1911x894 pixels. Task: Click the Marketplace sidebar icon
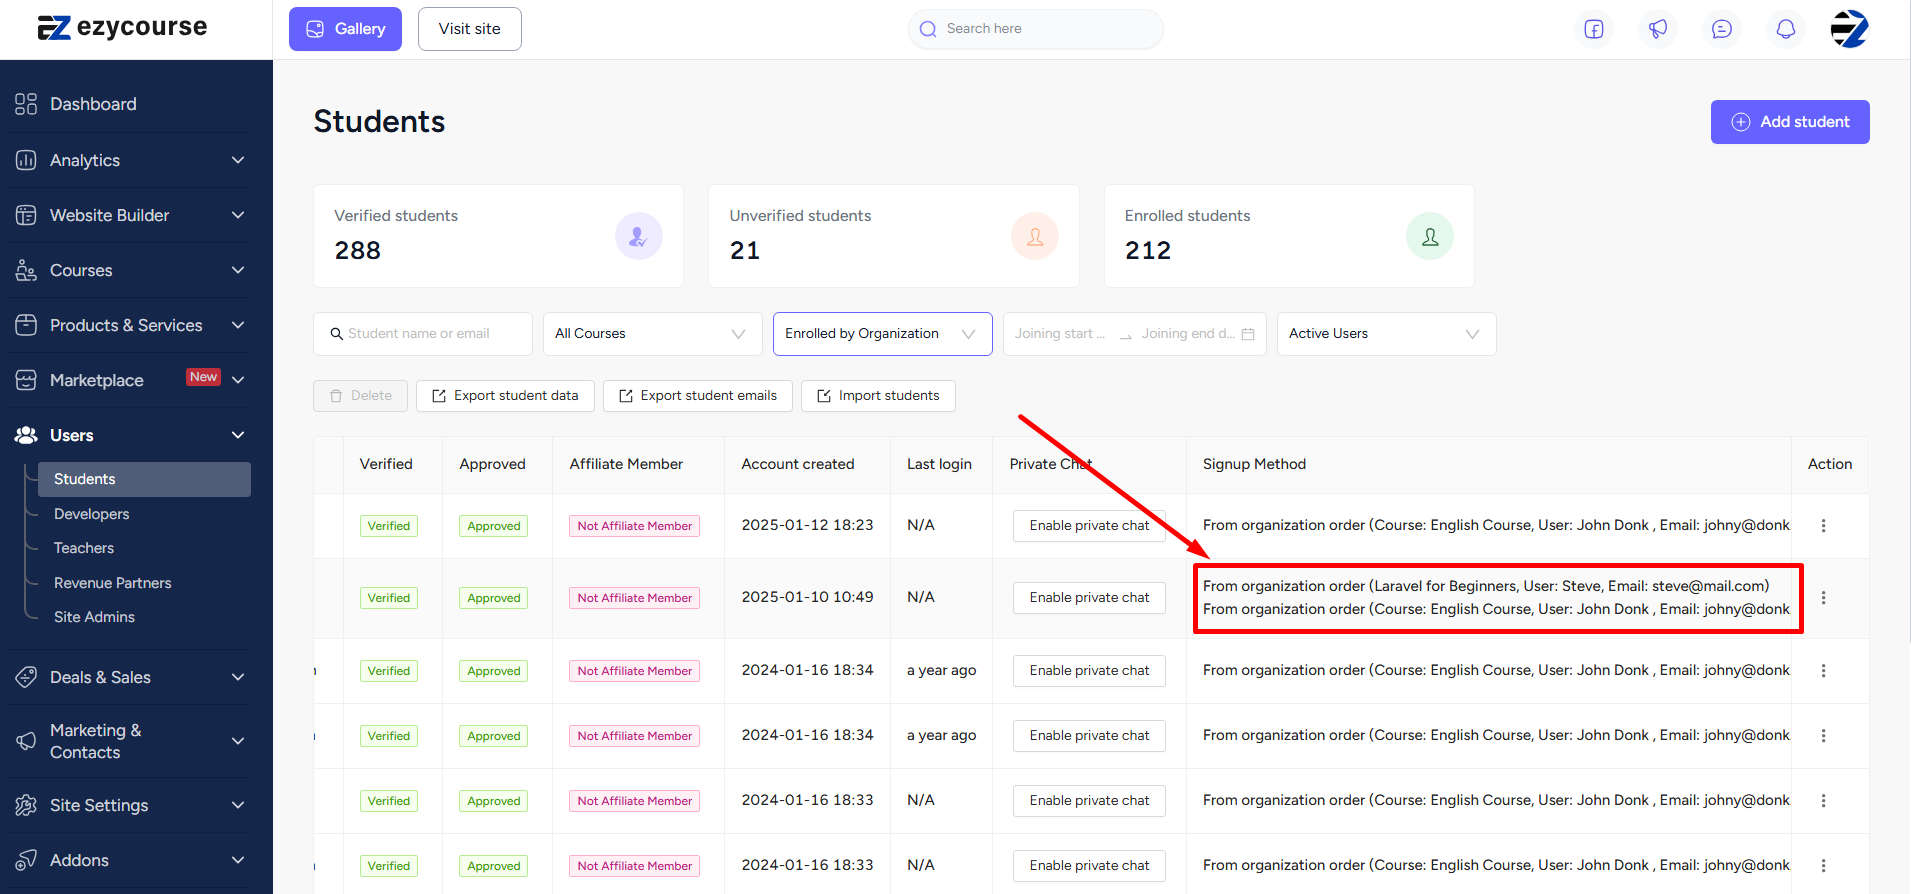coord(26,380)
